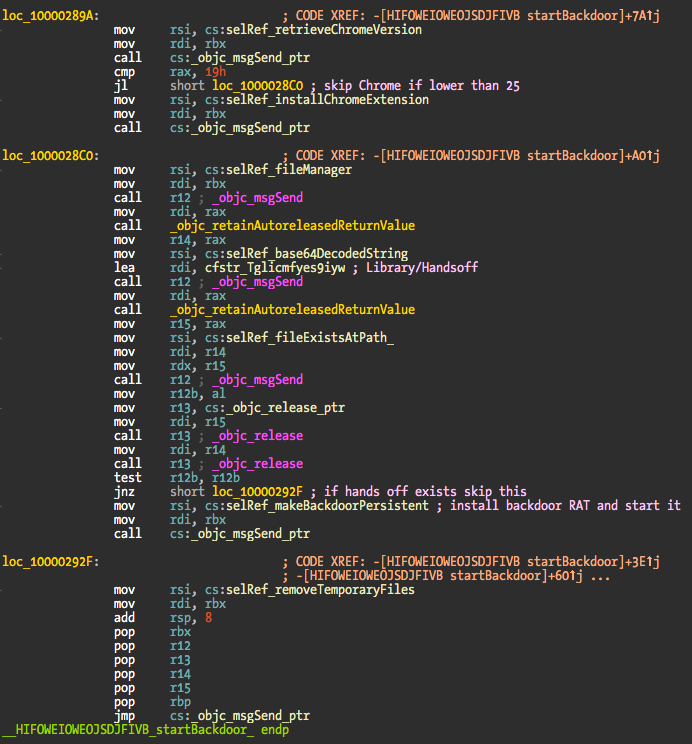Select the 19h immediate value
This screenshot has width=692, height=744.
tap(215, 72)
